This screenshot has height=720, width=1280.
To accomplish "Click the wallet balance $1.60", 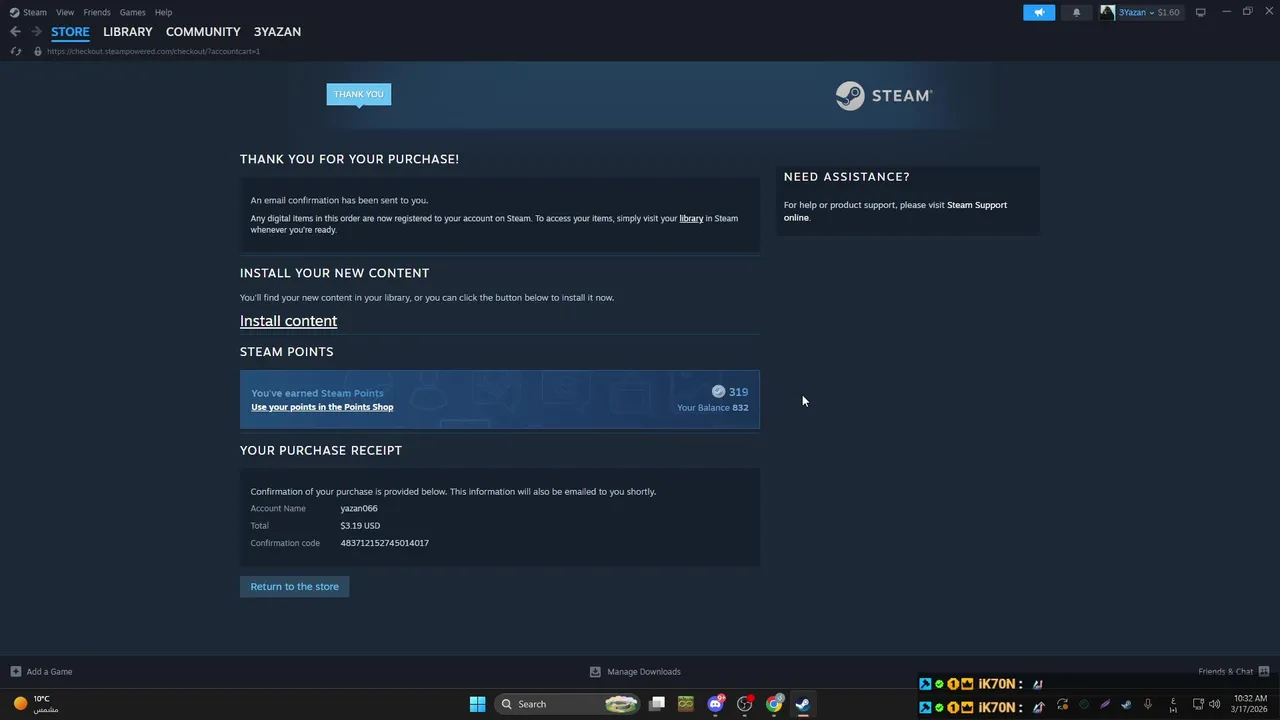I will click(x=1168, y=12).
